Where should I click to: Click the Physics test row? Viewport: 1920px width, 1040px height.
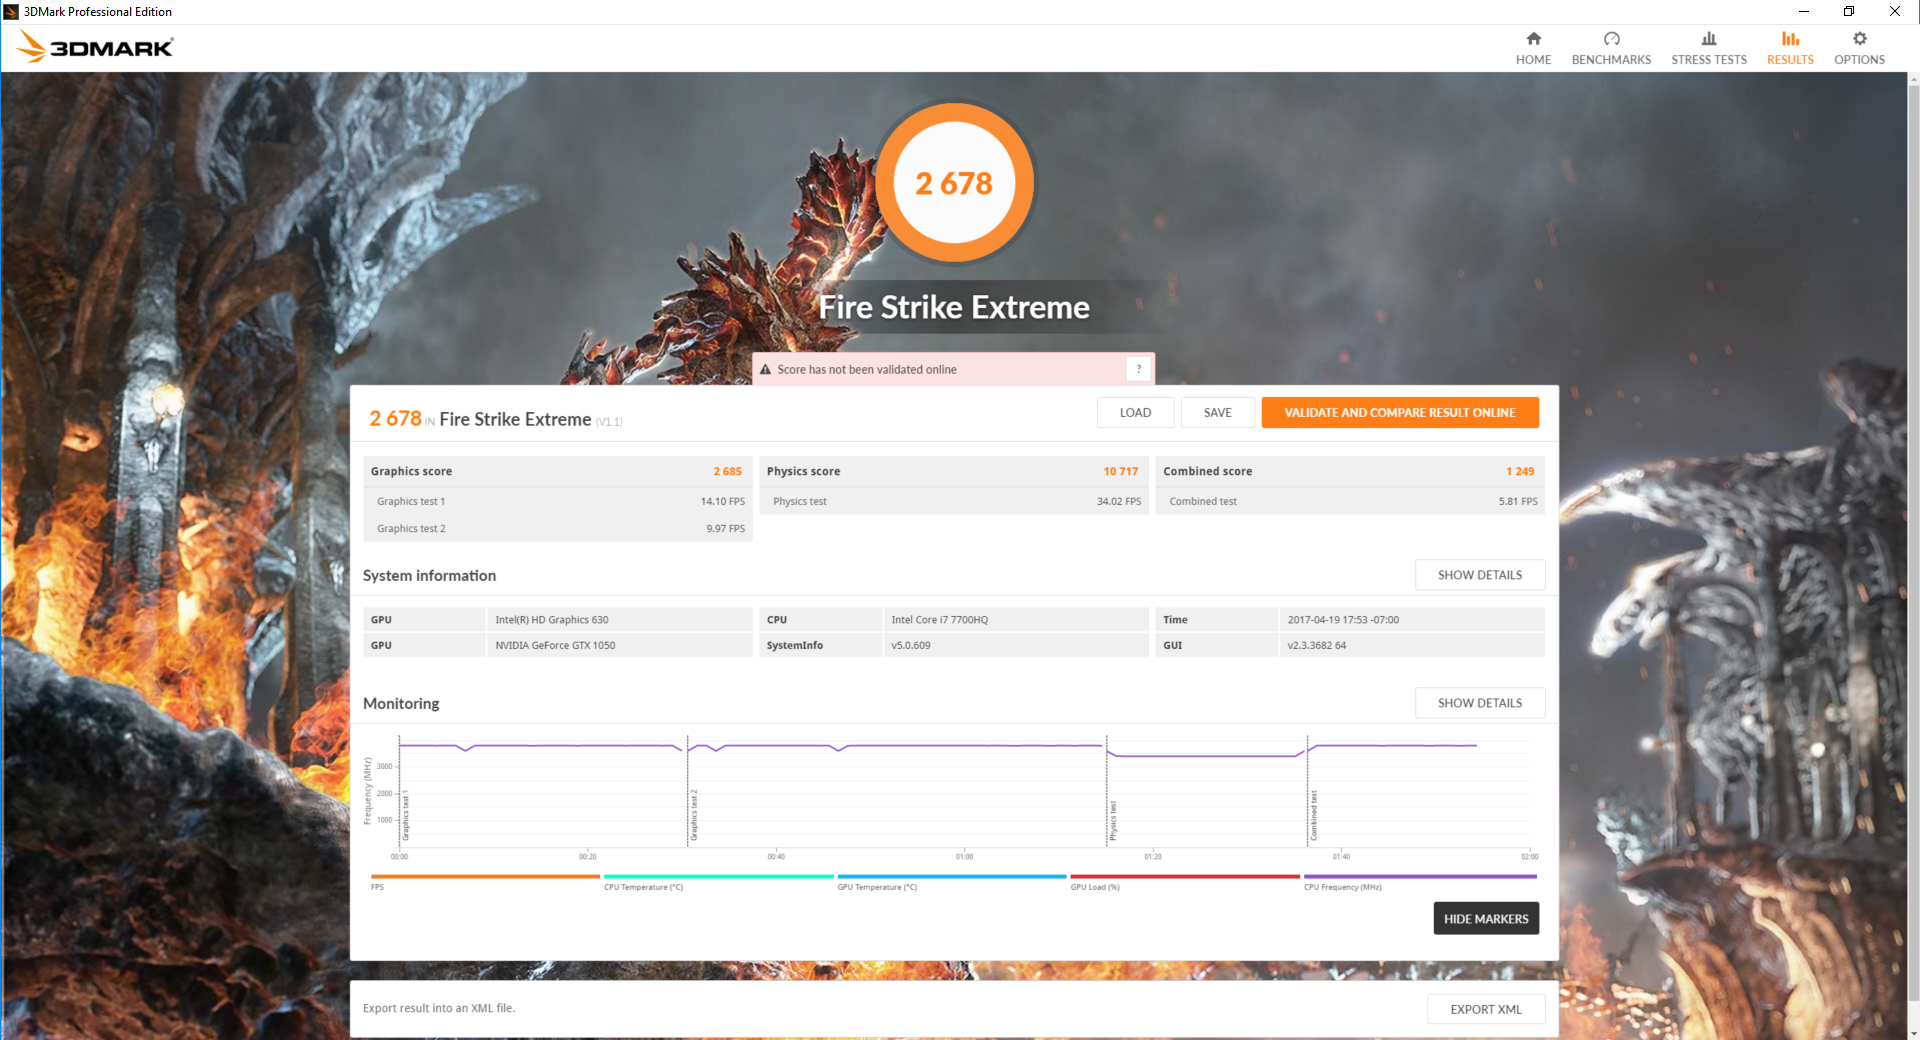pos(954,501)
